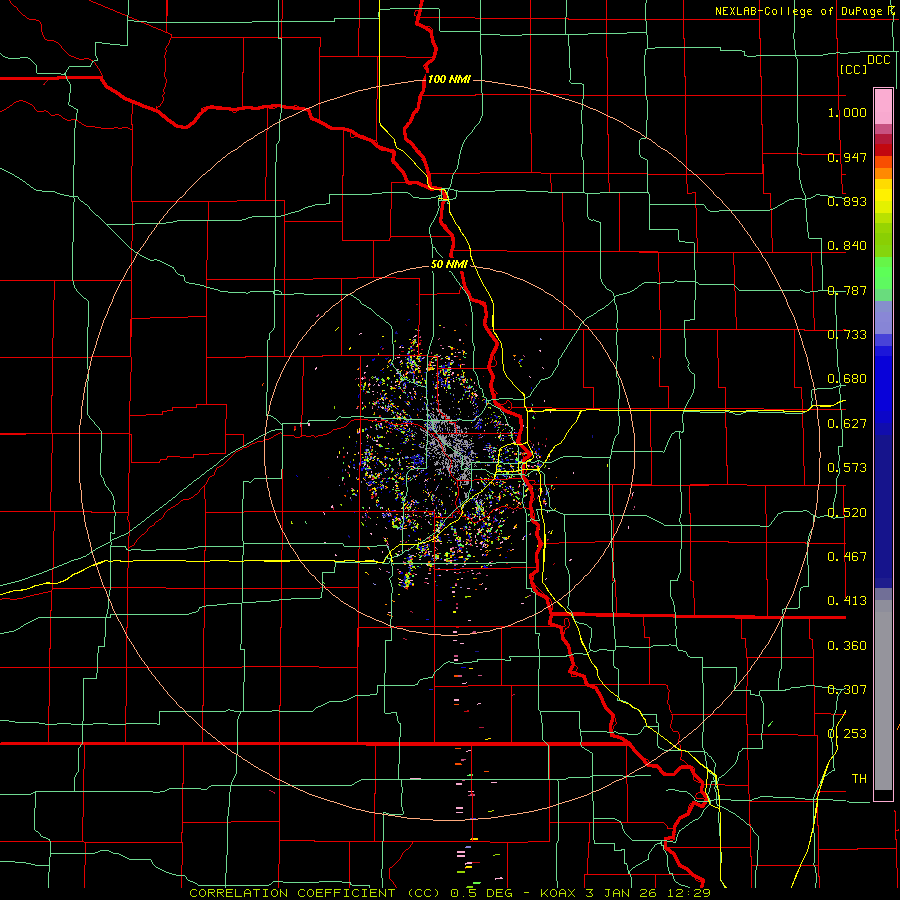The image size is (900, 900).
Task: Select the 0.947 scale value
Action: 847,157
